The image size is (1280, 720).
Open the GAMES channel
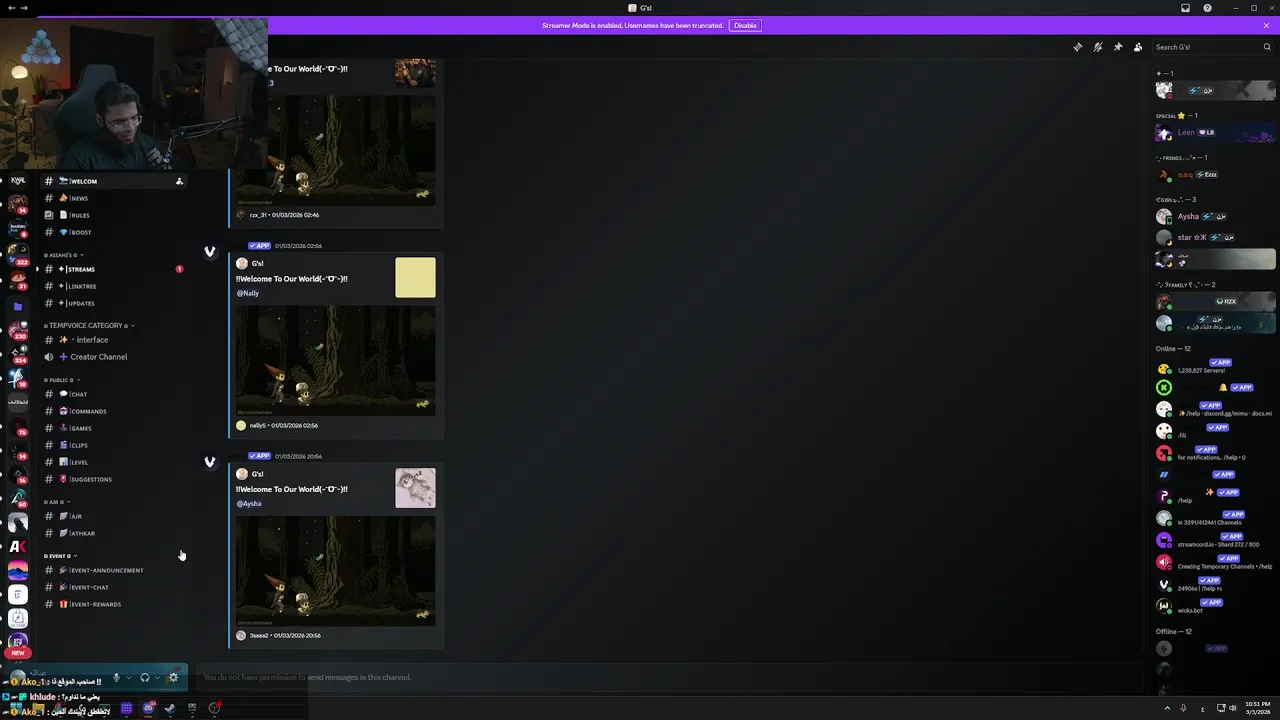click(x=113, y=428)
